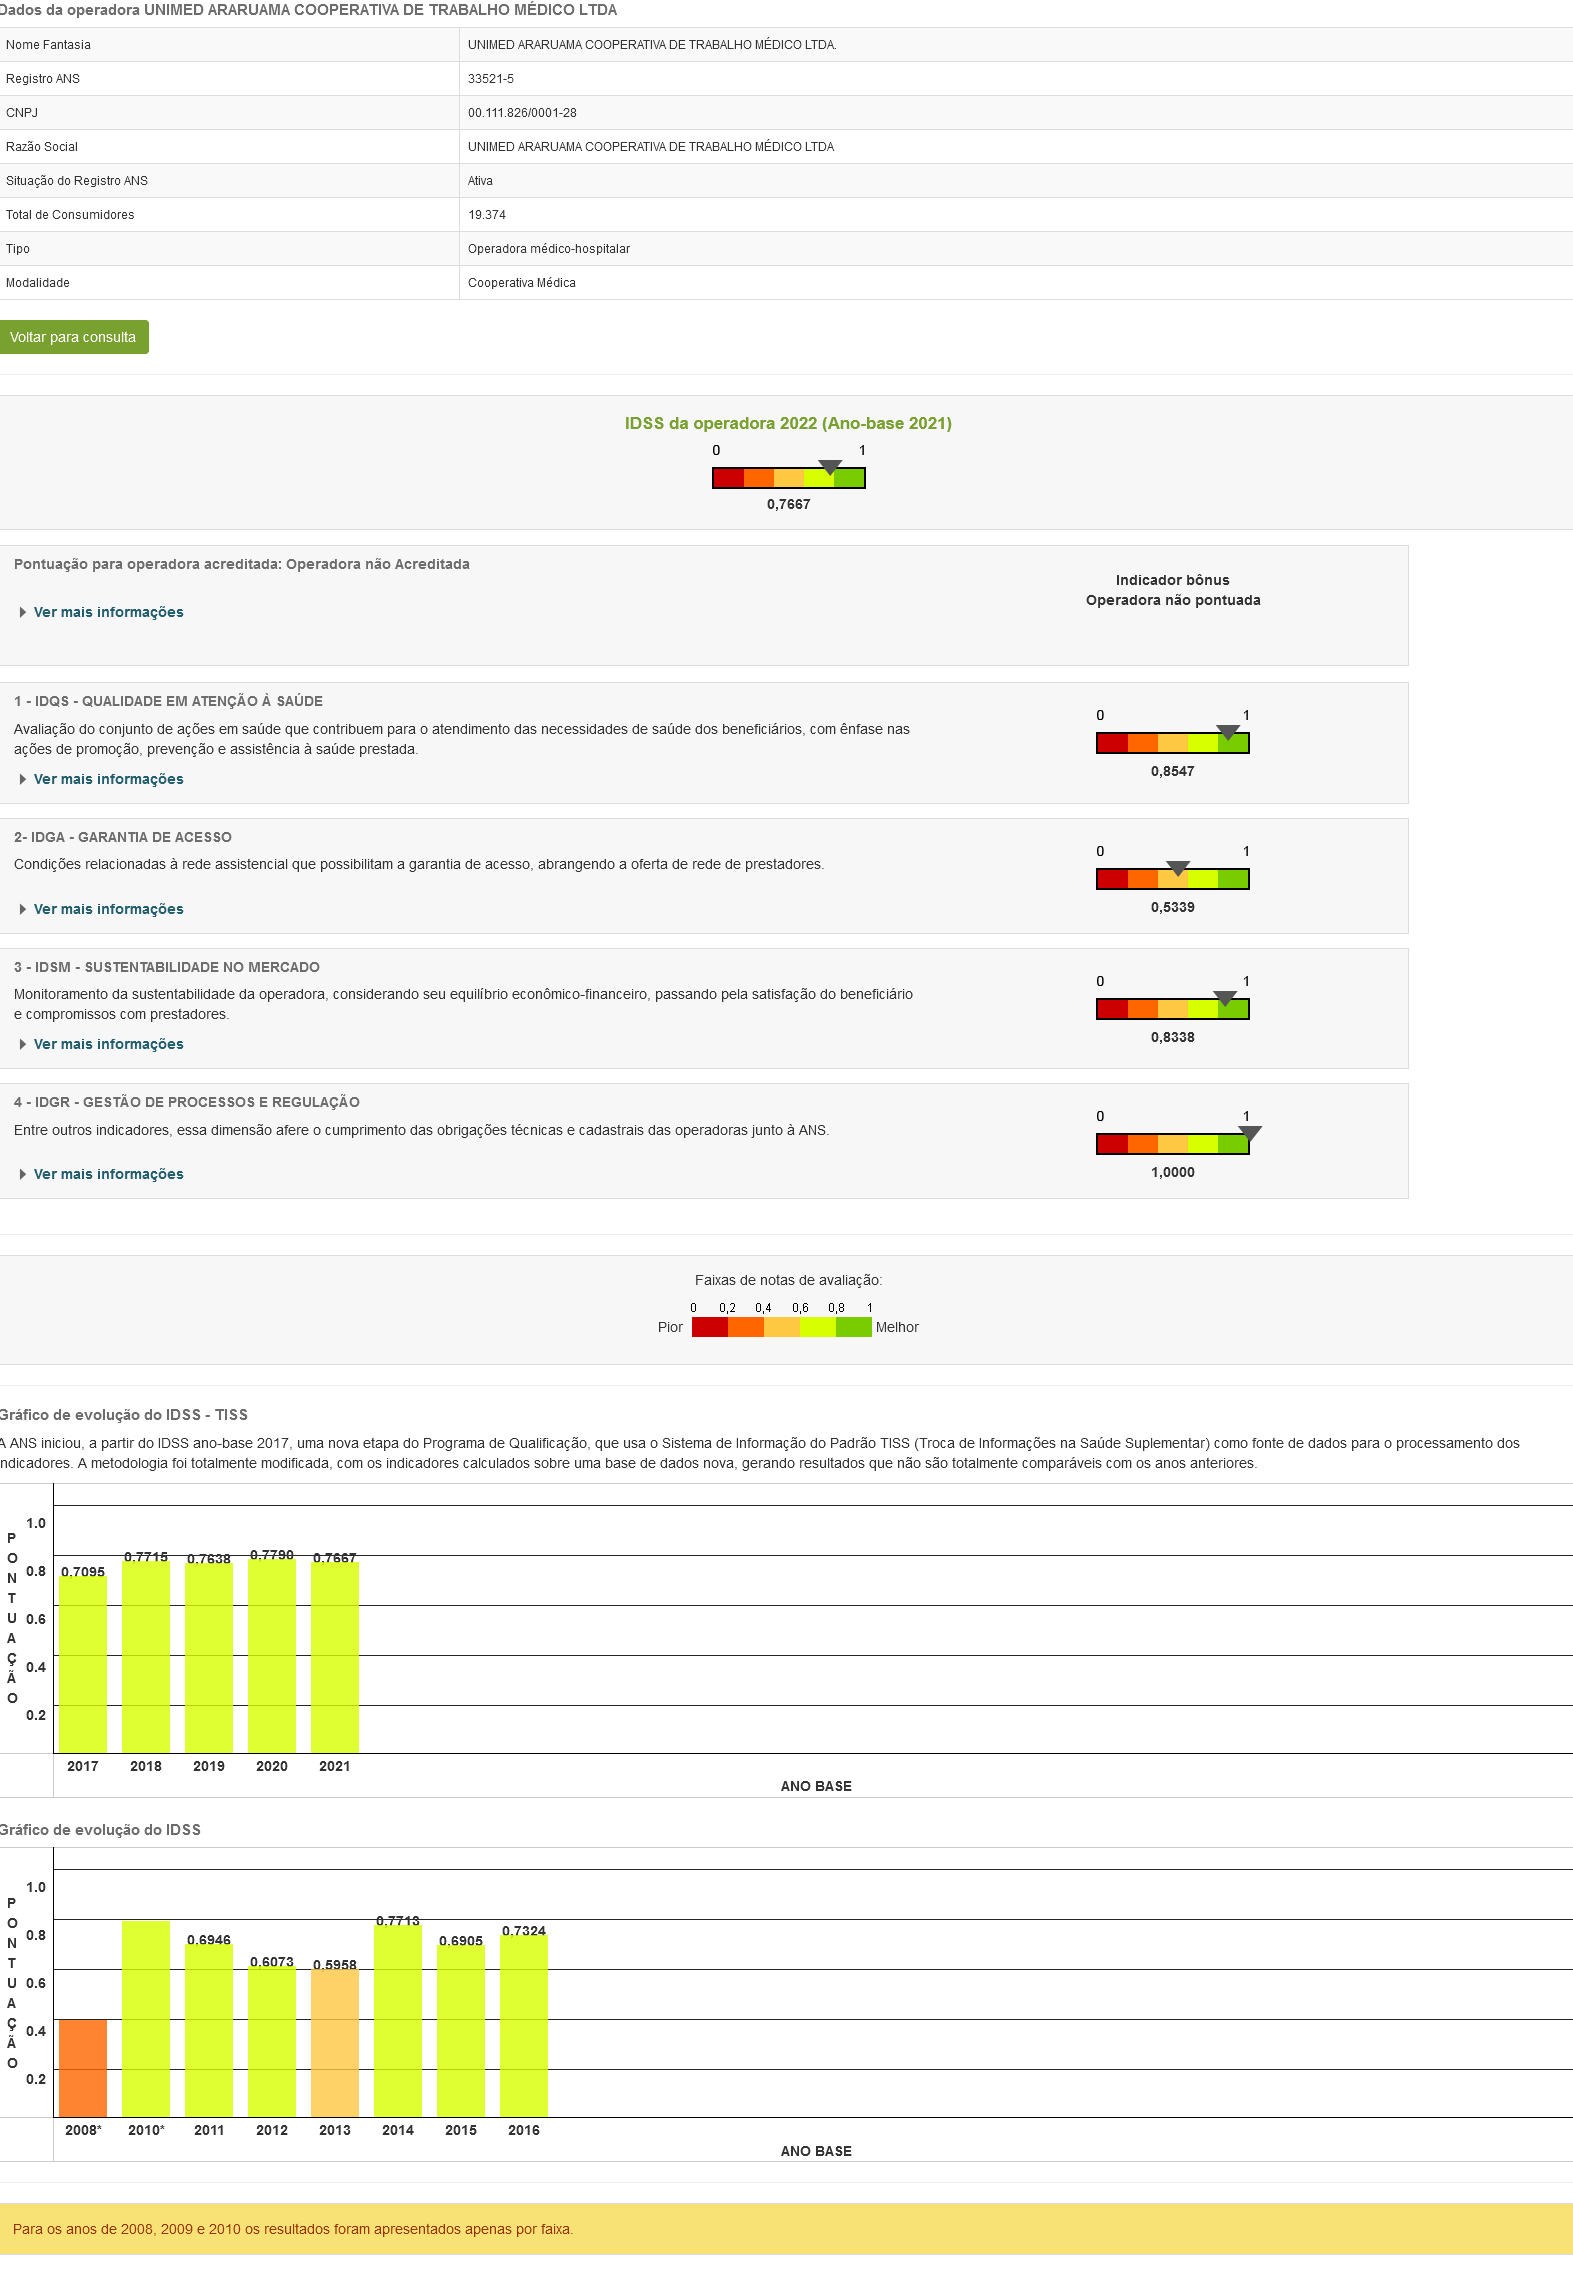Click the yellow-green swatch in the Faixas legend

point(818,1327)
